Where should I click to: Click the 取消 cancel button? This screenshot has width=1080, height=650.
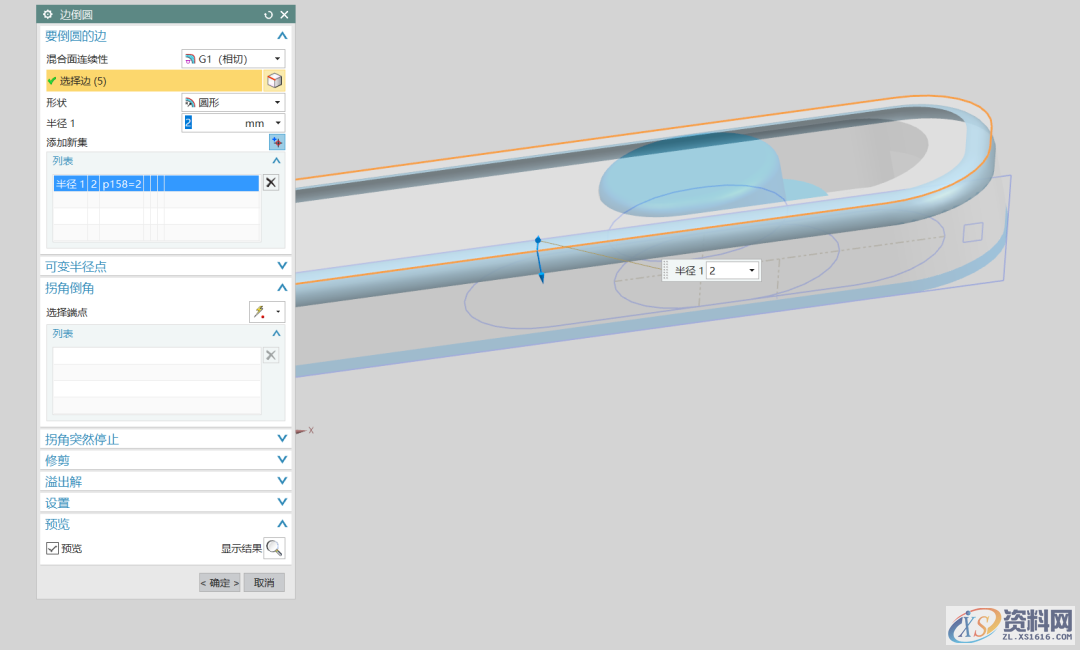tap(264, 583)
